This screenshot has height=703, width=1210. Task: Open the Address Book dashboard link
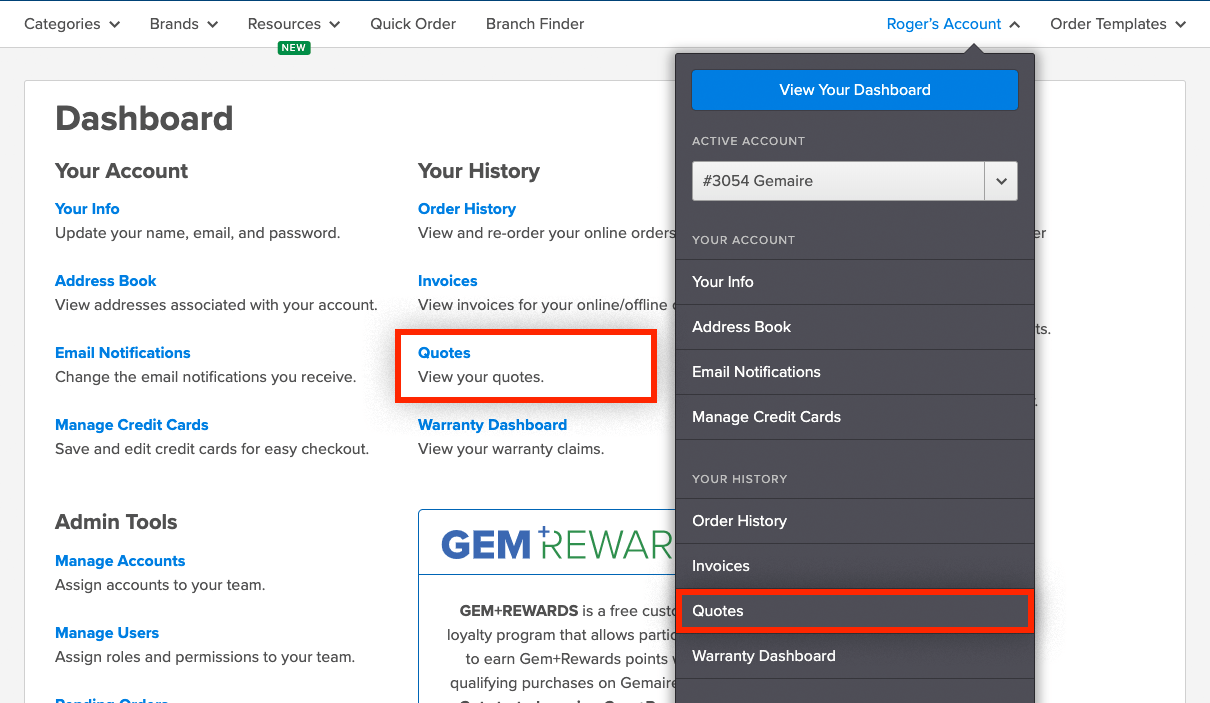coord(106,281)
